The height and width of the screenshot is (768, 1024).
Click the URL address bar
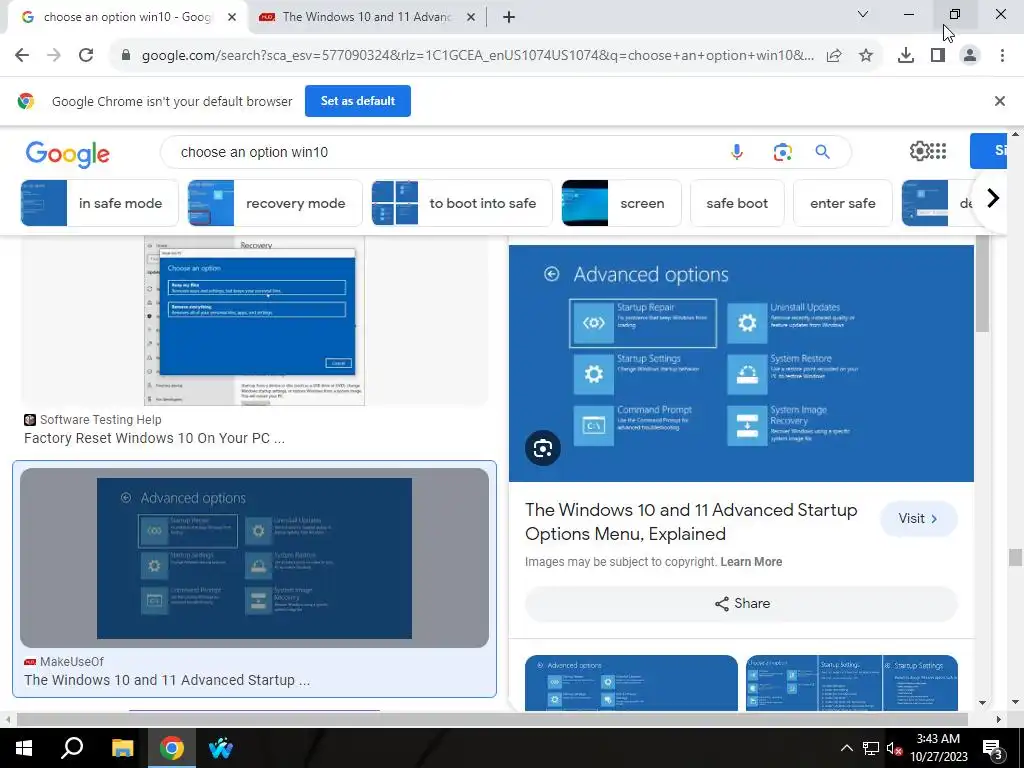[477, 56]
